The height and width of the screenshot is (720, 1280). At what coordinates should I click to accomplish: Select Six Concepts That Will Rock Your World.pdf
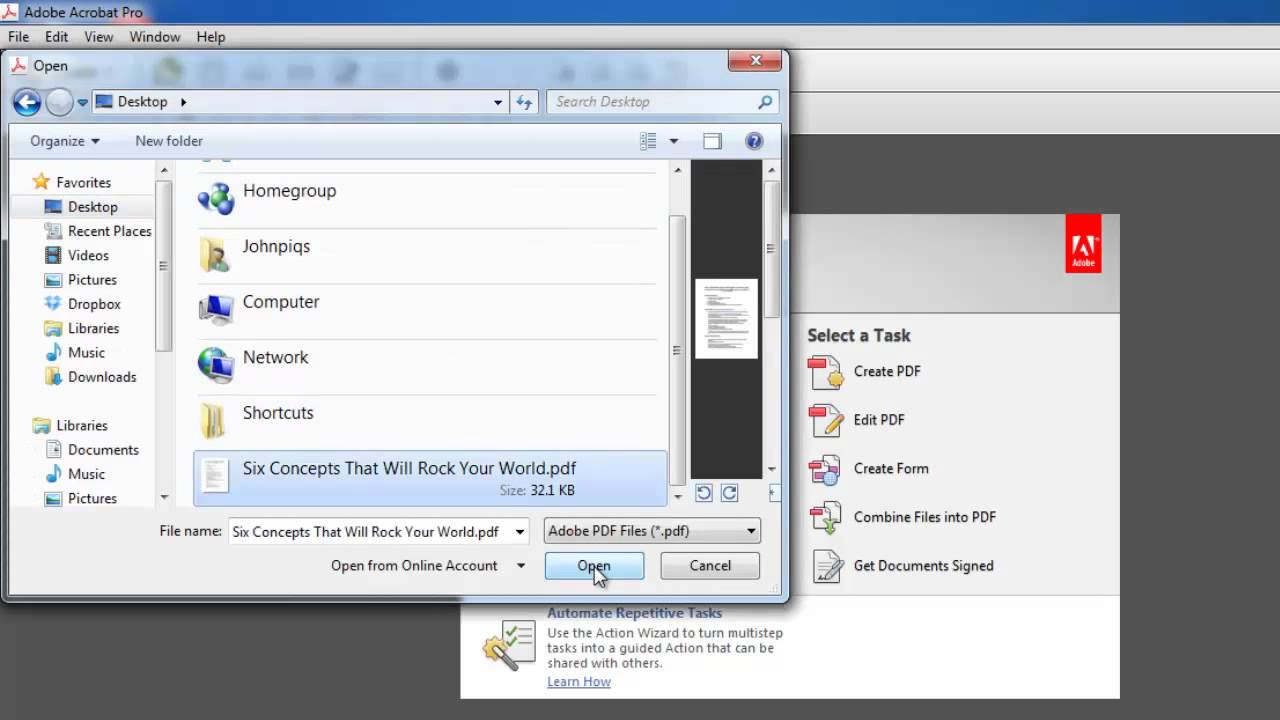430,478
